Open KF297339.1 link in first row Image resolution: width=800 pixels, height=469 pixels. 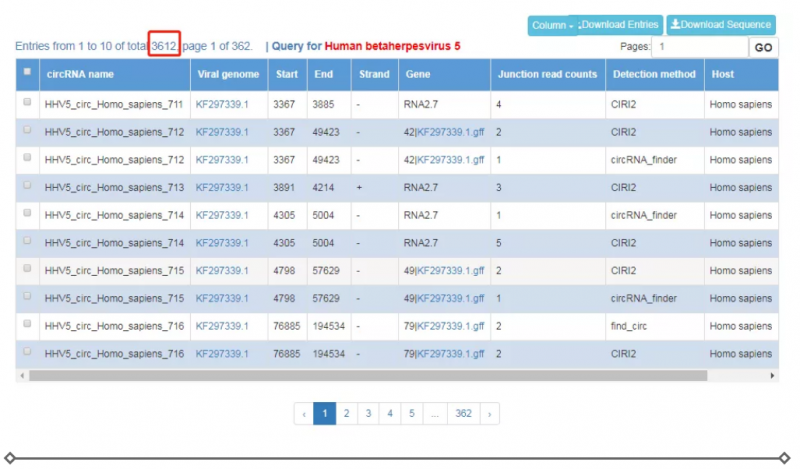click(222, 104)
